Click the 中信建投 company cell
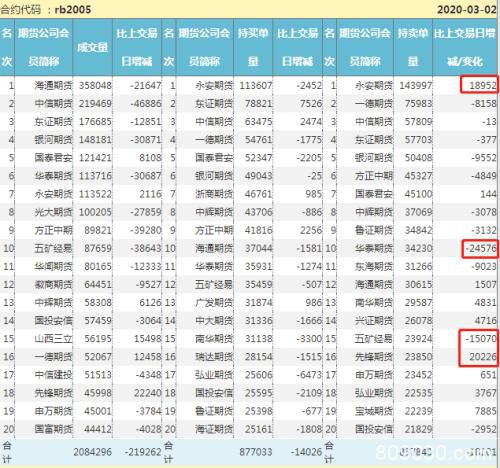The image size is (500, 468). [53, 375]
